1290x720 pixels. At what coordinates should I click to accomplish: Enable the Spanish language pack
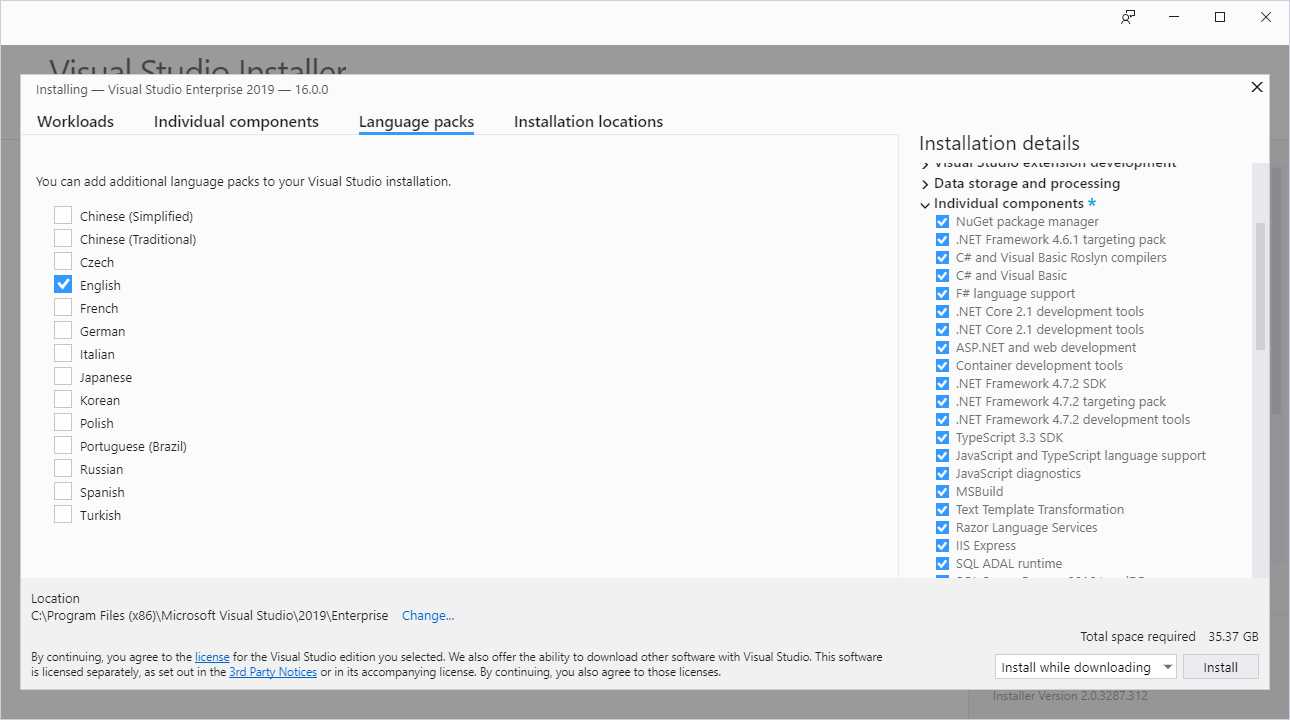pos(63,491)
